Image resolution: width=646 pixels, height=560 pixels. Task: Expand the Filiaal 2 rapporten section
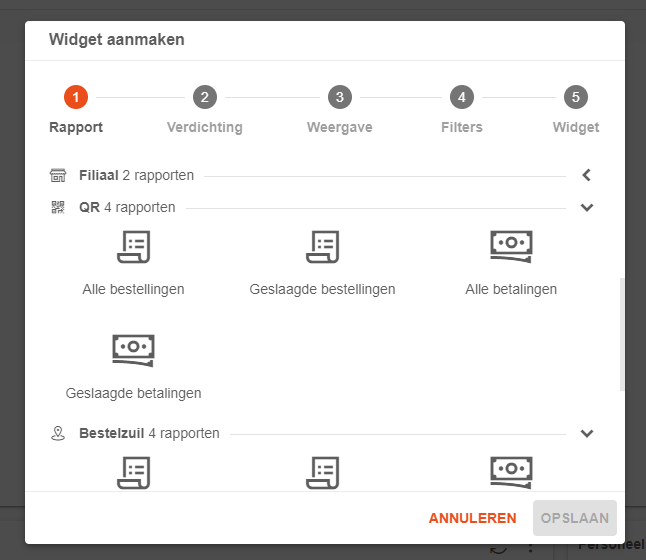click(x=587, y=175)
